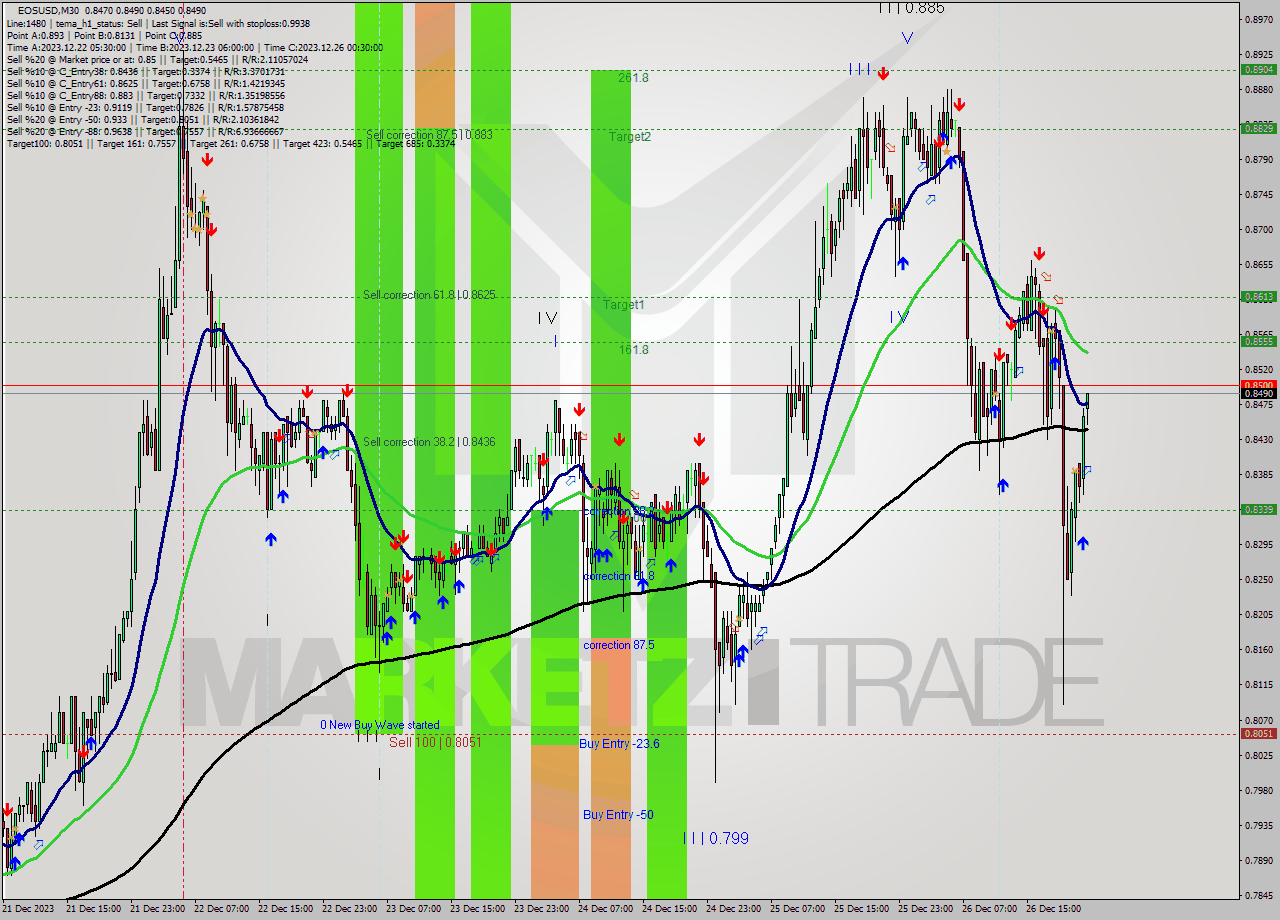
Task: Click the 0.8745 price axis label
Action: click(x=1257, y=194)
